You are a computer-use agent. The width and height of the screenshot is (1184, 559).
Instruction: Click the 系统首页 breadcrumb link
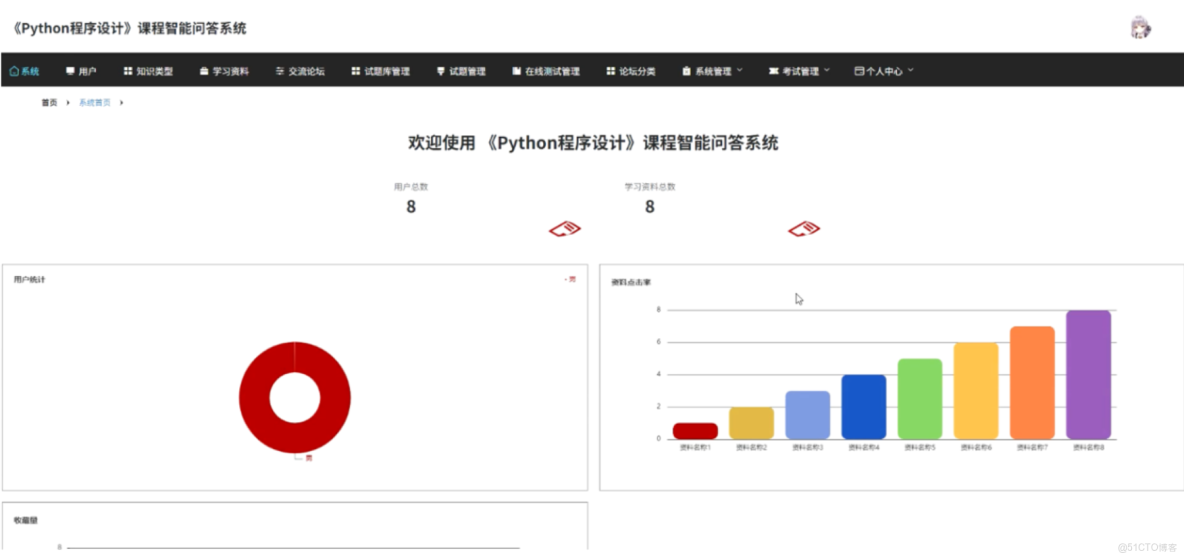pyautogui.click(x=95, y=103)
